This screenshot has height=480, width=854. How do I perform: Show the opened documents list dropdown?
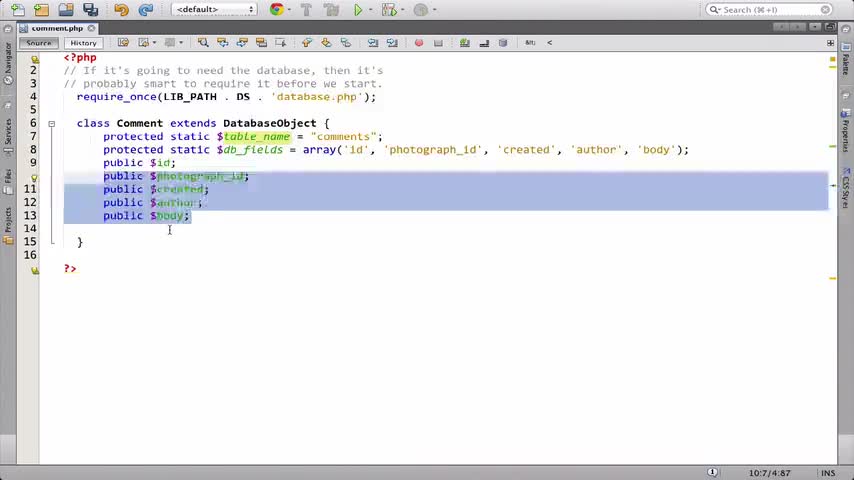815,27
